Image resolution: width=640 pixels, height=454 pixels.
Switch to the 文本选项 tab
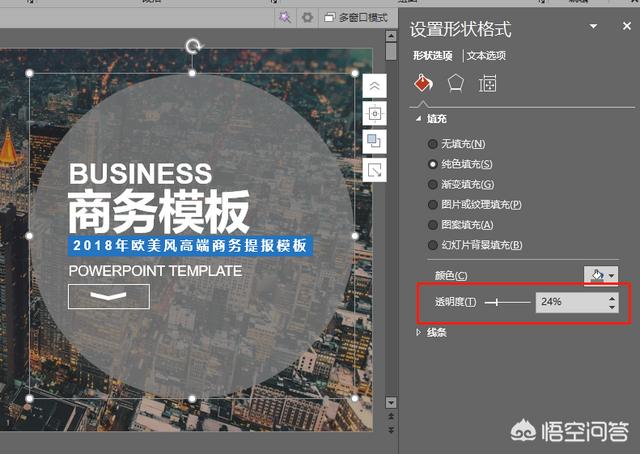point(486,56)
